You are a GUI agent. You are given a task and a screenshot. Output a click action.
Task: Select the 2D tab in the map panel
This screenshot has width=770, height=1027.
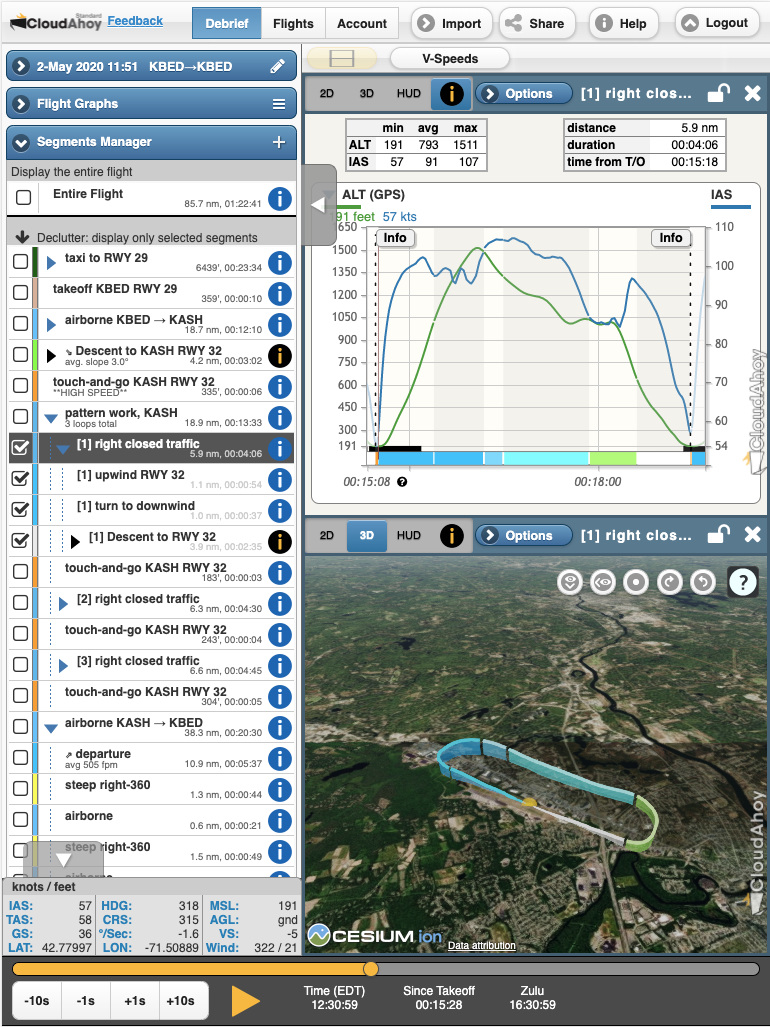pos(326,536)
